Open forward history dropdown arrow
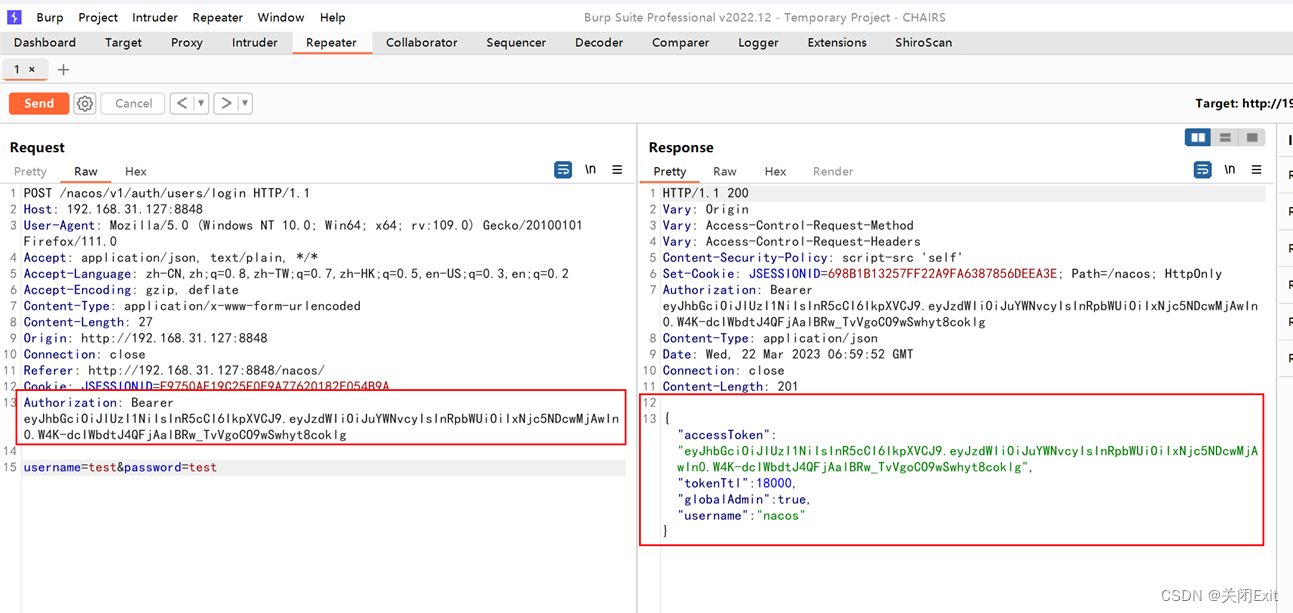This screenshot has width=1293, height=613. click(x=245, y=103)
